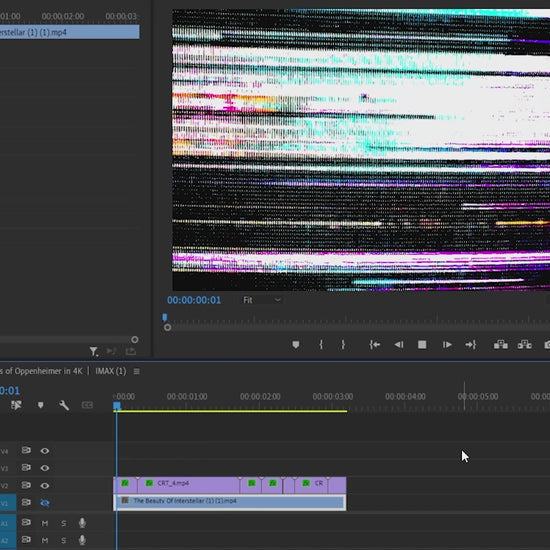
Task: Mute audio track A2
Action: (45, 541)
